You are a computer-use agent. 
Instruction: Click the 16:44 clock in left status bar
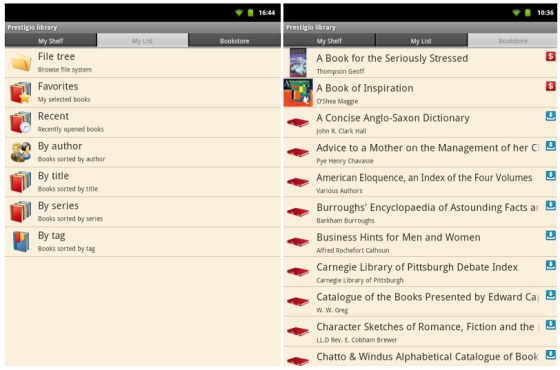[266, 13]
